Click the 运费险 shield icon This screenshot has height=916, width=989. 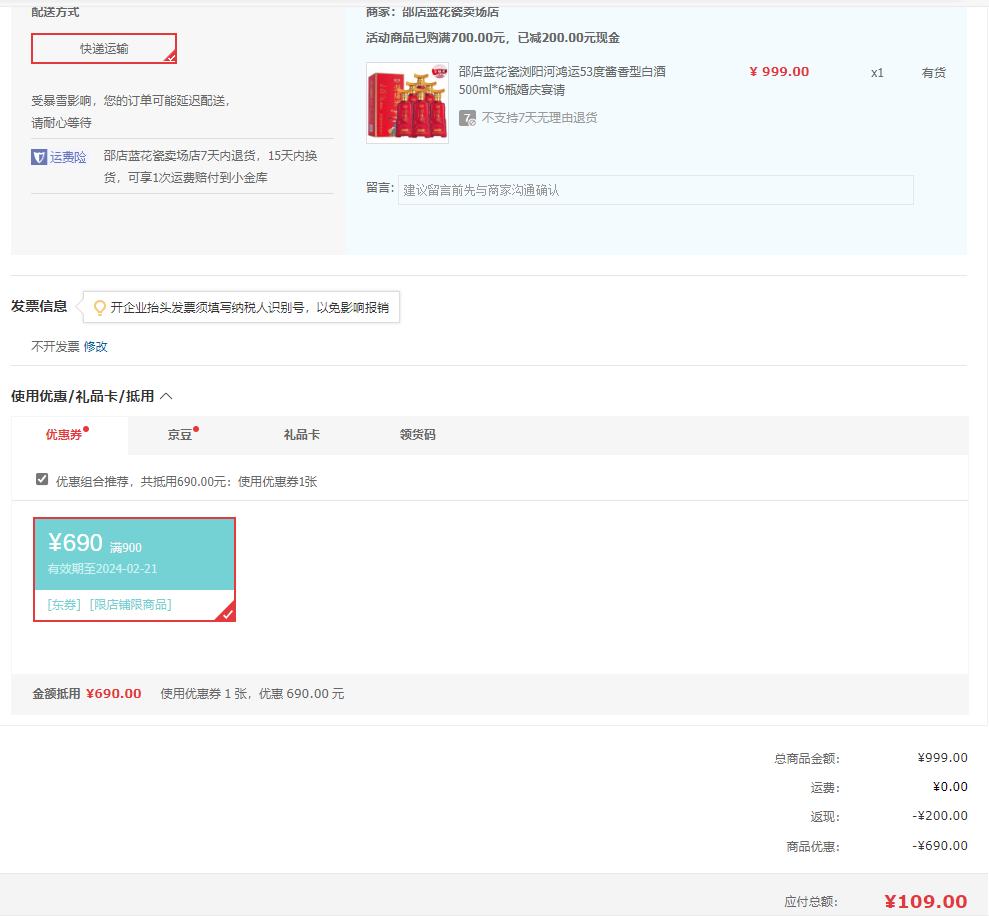click(x=39, y=157)
